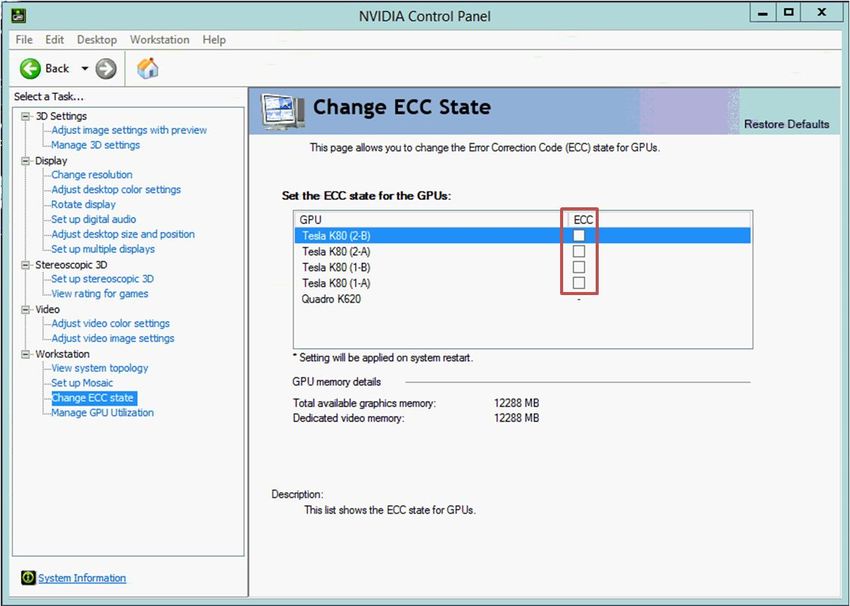The width and height of the screenshot is (850, 606).
Task: Click the NVIDIA title bar logo icon
Action: 19,15
